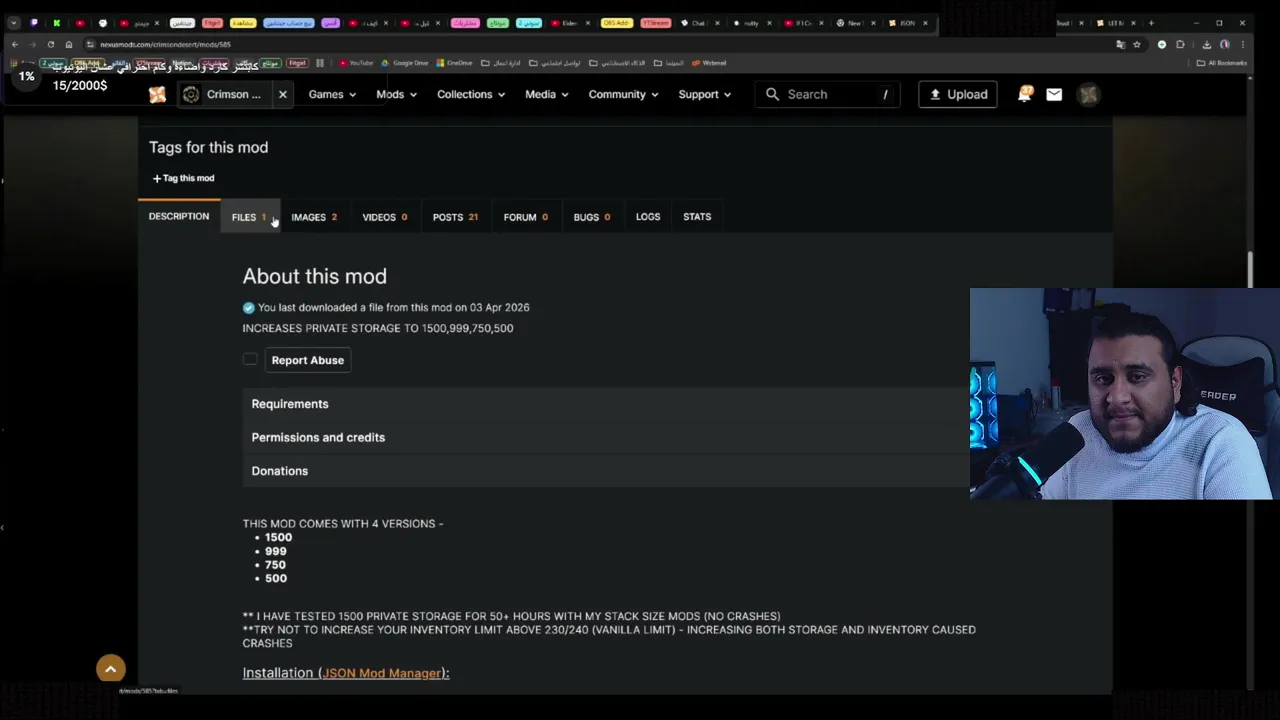Image resolution: width=1280 pixels, height=720 pixels.
Task: Switch to the Description tab
Action: point(179,216)
